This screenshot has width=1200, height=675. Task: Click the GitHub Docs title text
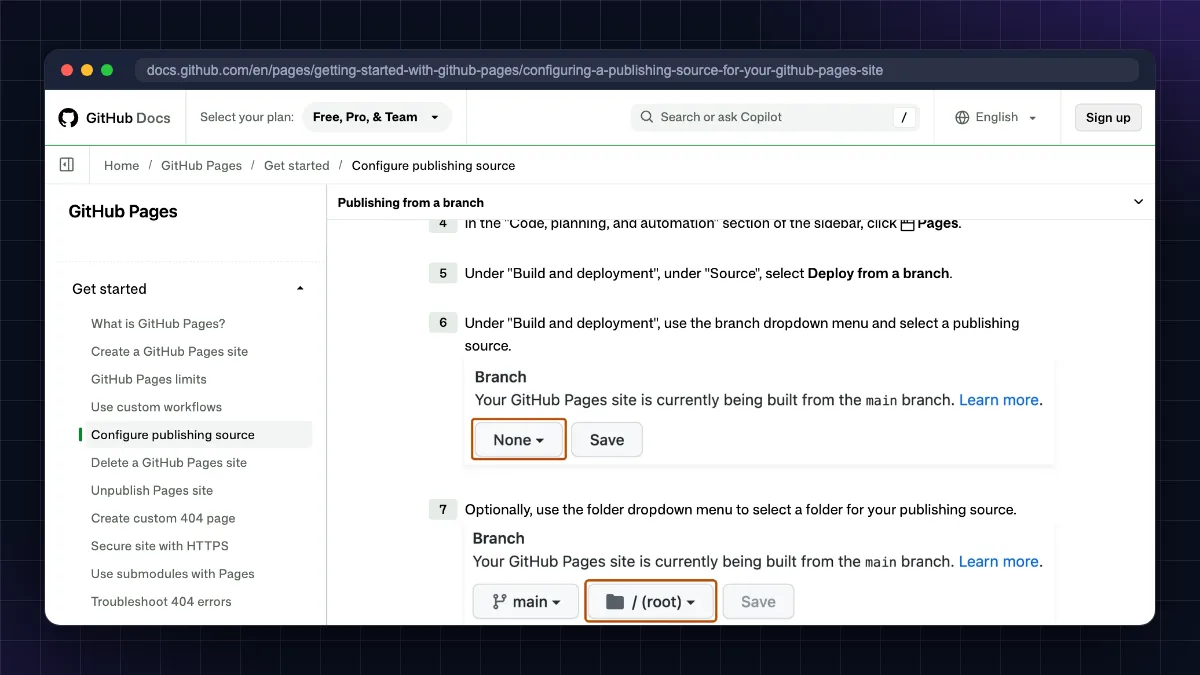click(128, 118)
